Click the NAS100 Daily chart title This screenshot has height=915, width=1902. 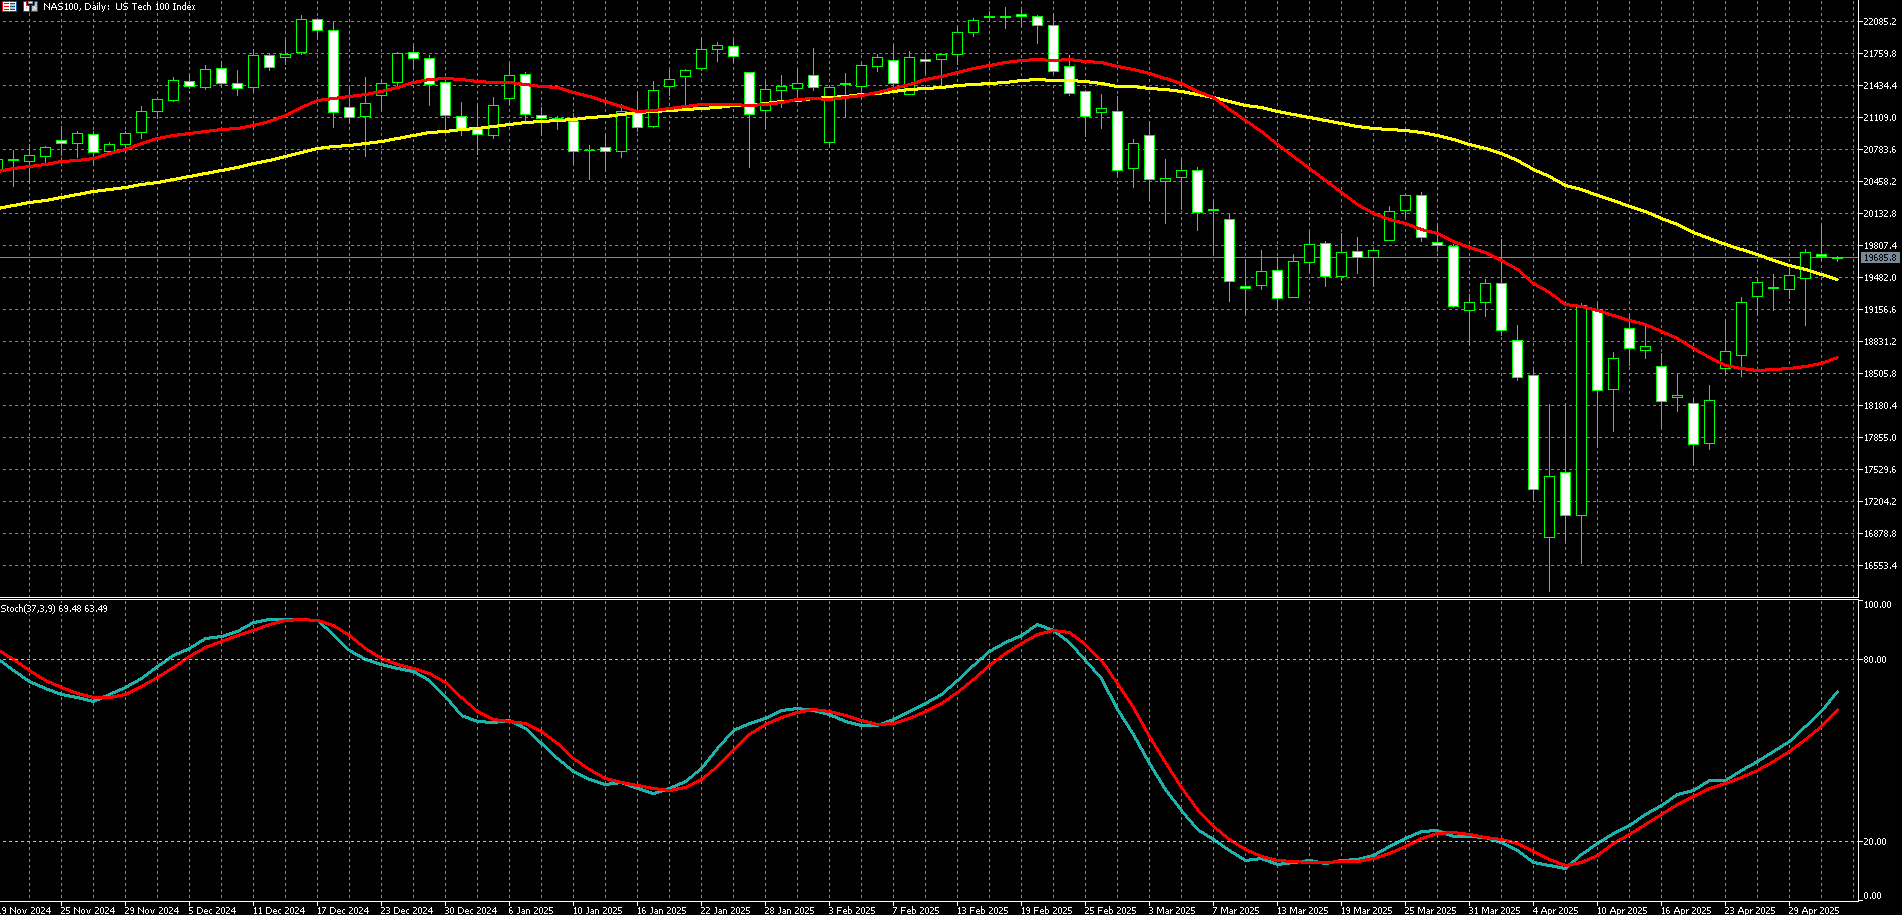click(119, 7)
